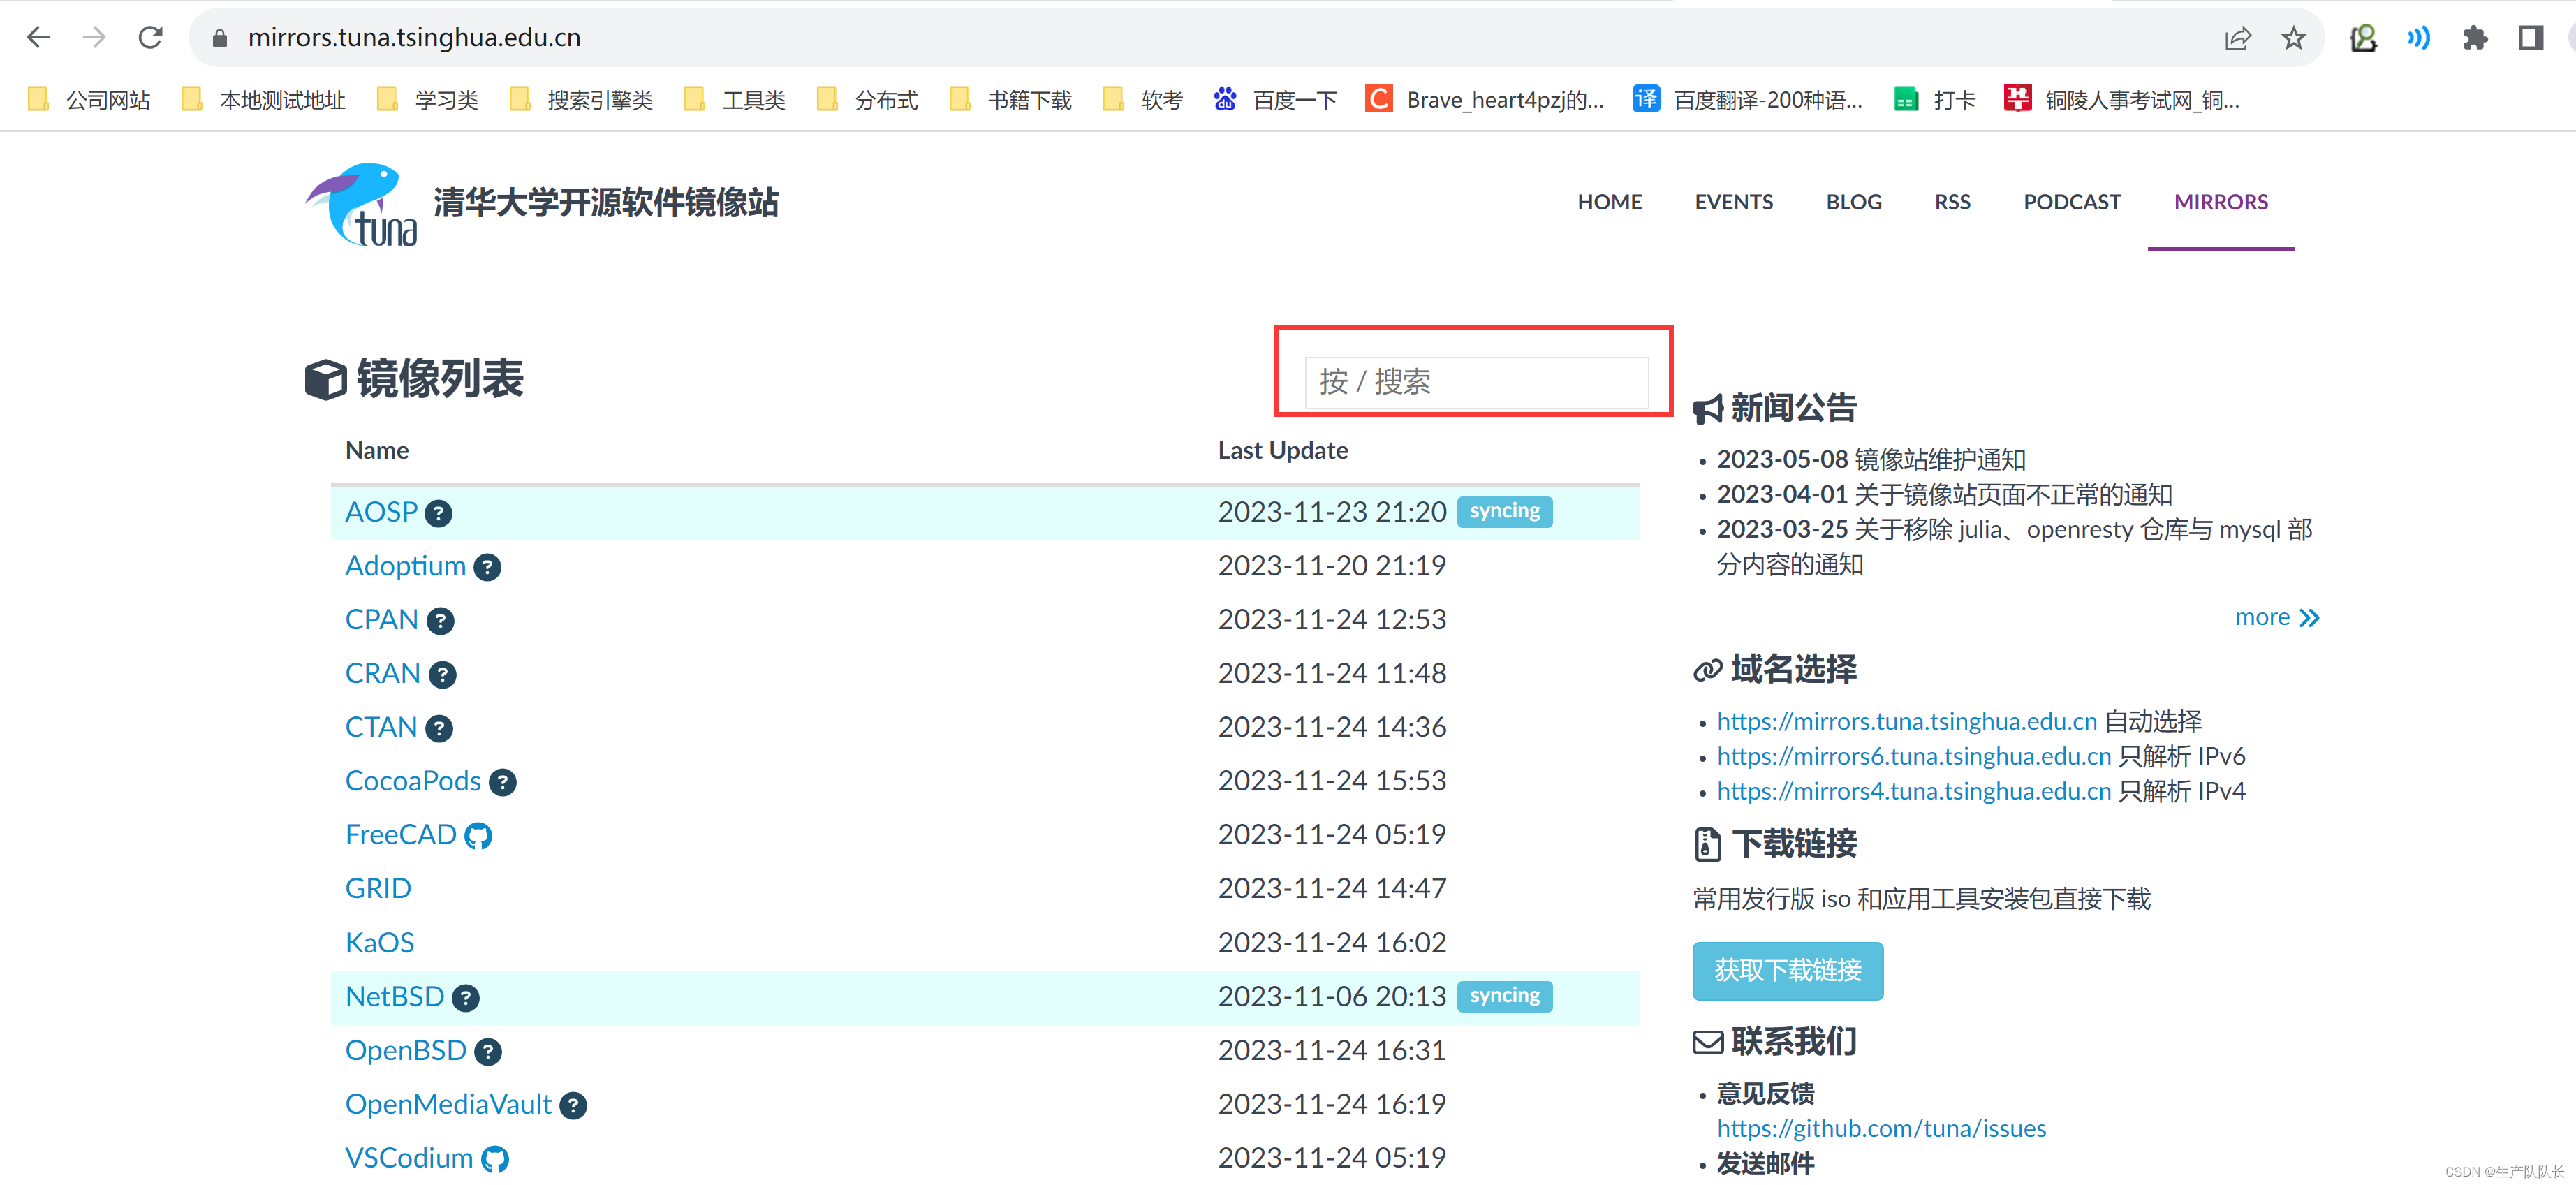Open the 书籍下载 bookmark folder
Screen dimensions: 2576x1185
click(x=1010, y=100)
